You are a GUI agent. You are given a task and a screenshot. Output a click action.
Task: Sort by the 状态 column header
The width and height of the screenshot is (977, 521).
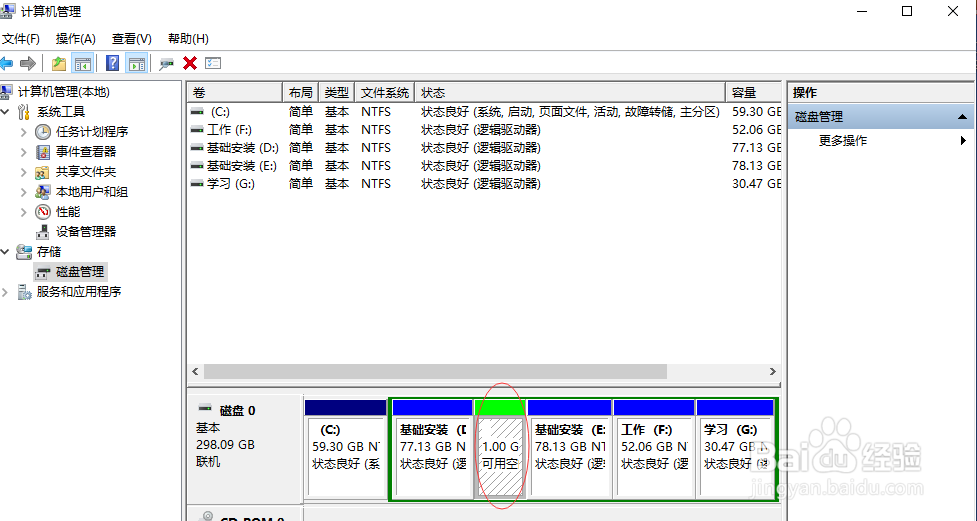pyautogui.click(x=570, y=92)
